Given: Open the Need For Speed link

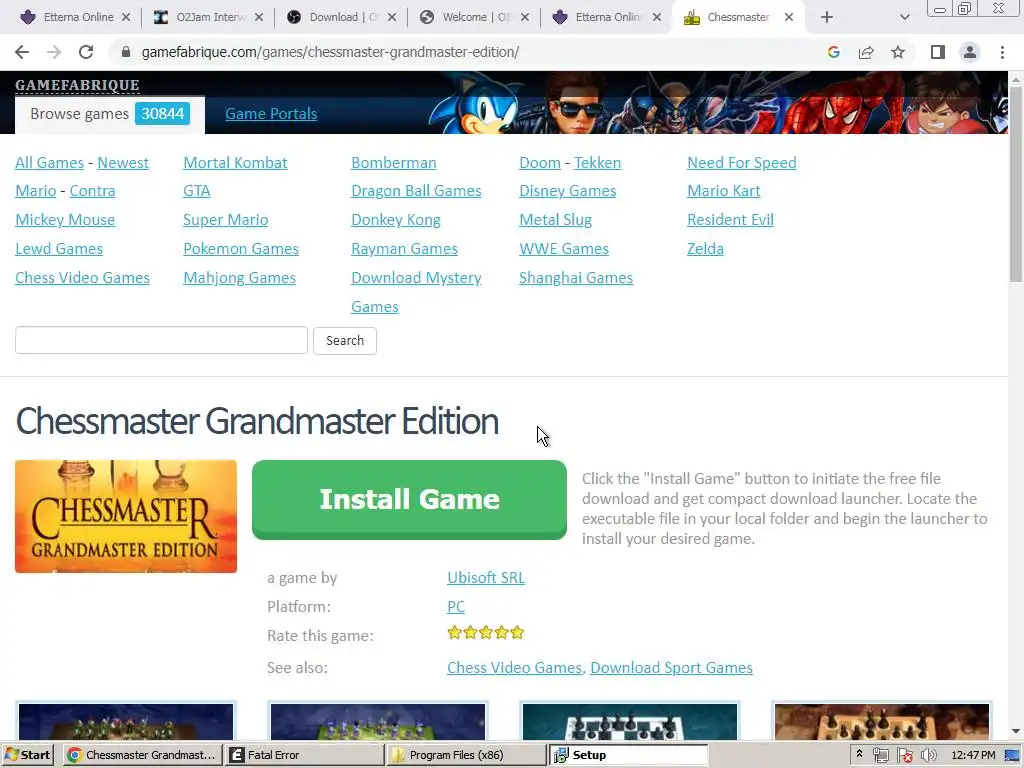Looking at the screenshot, I should point(741,163).
